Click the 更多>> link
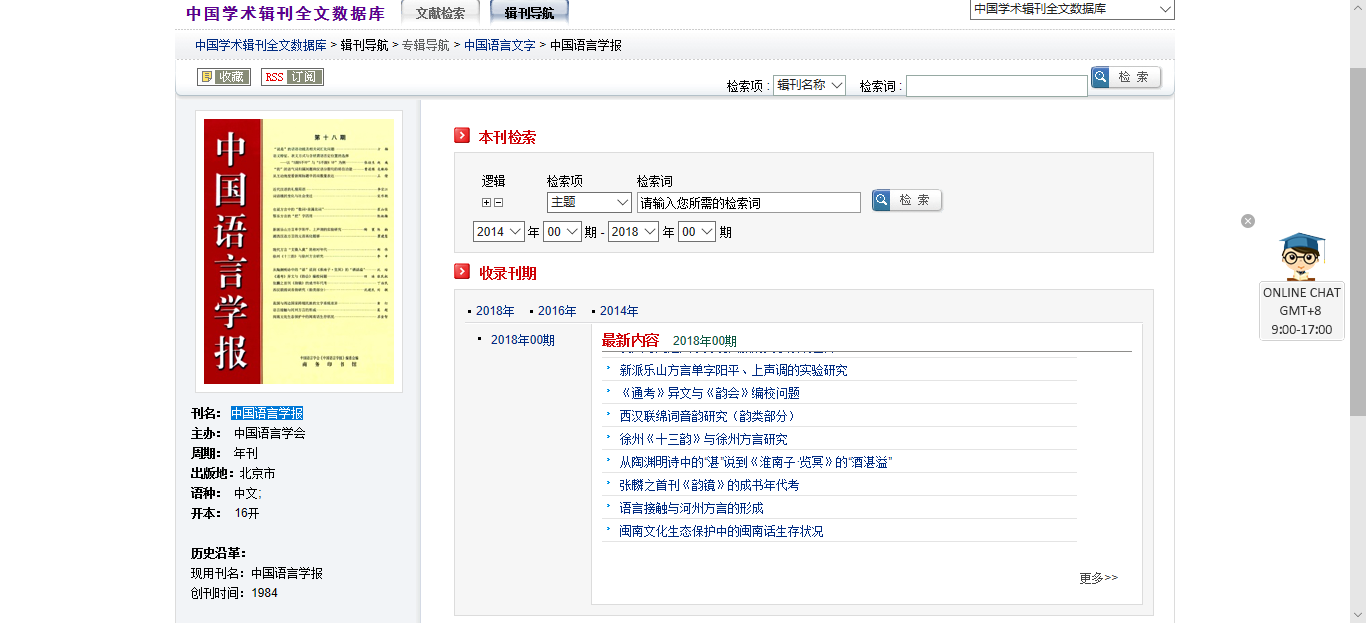 pos(1098,578)
